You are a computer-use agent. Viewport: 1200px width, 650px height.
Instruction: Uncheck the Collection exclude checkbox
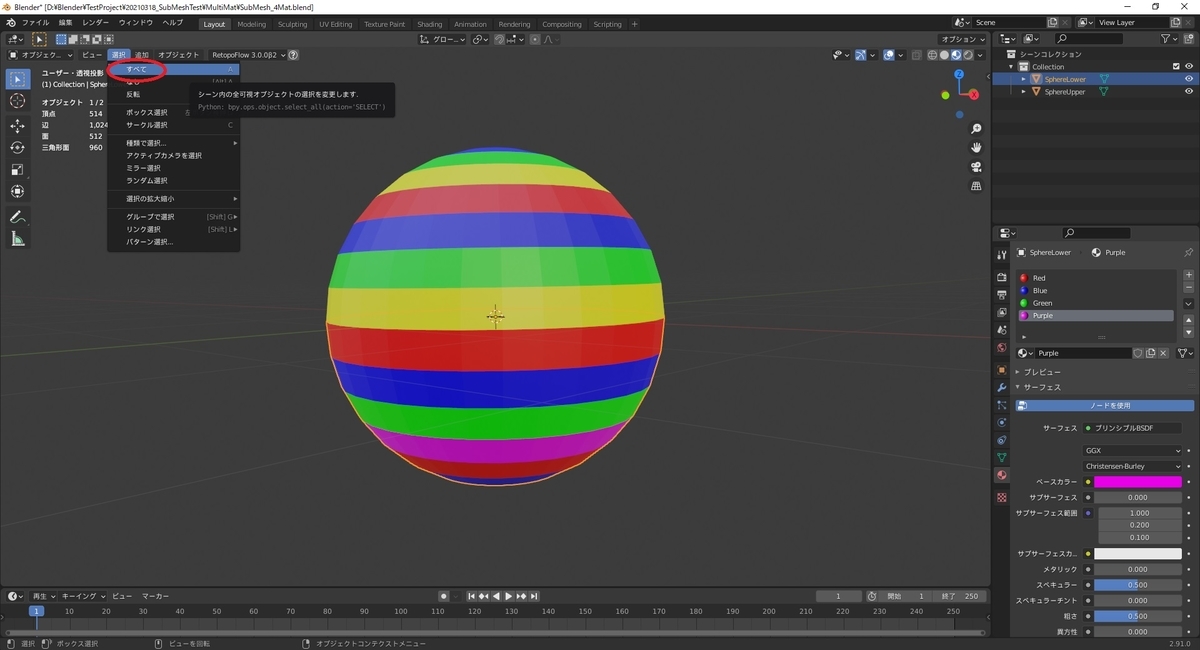click(1175, 67)
